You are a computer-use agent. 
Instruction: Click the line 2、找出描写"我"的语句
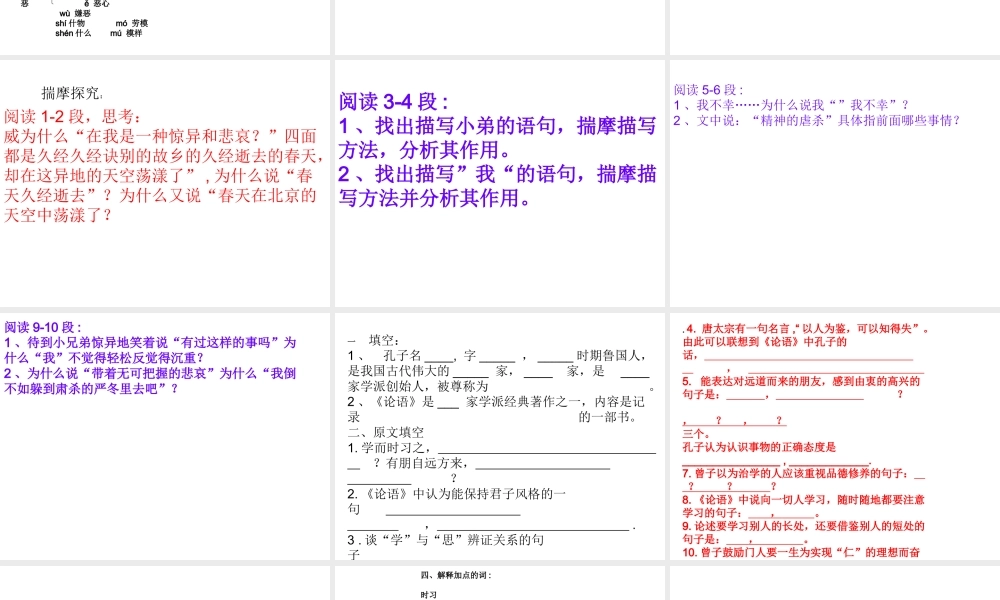point(497,174)
